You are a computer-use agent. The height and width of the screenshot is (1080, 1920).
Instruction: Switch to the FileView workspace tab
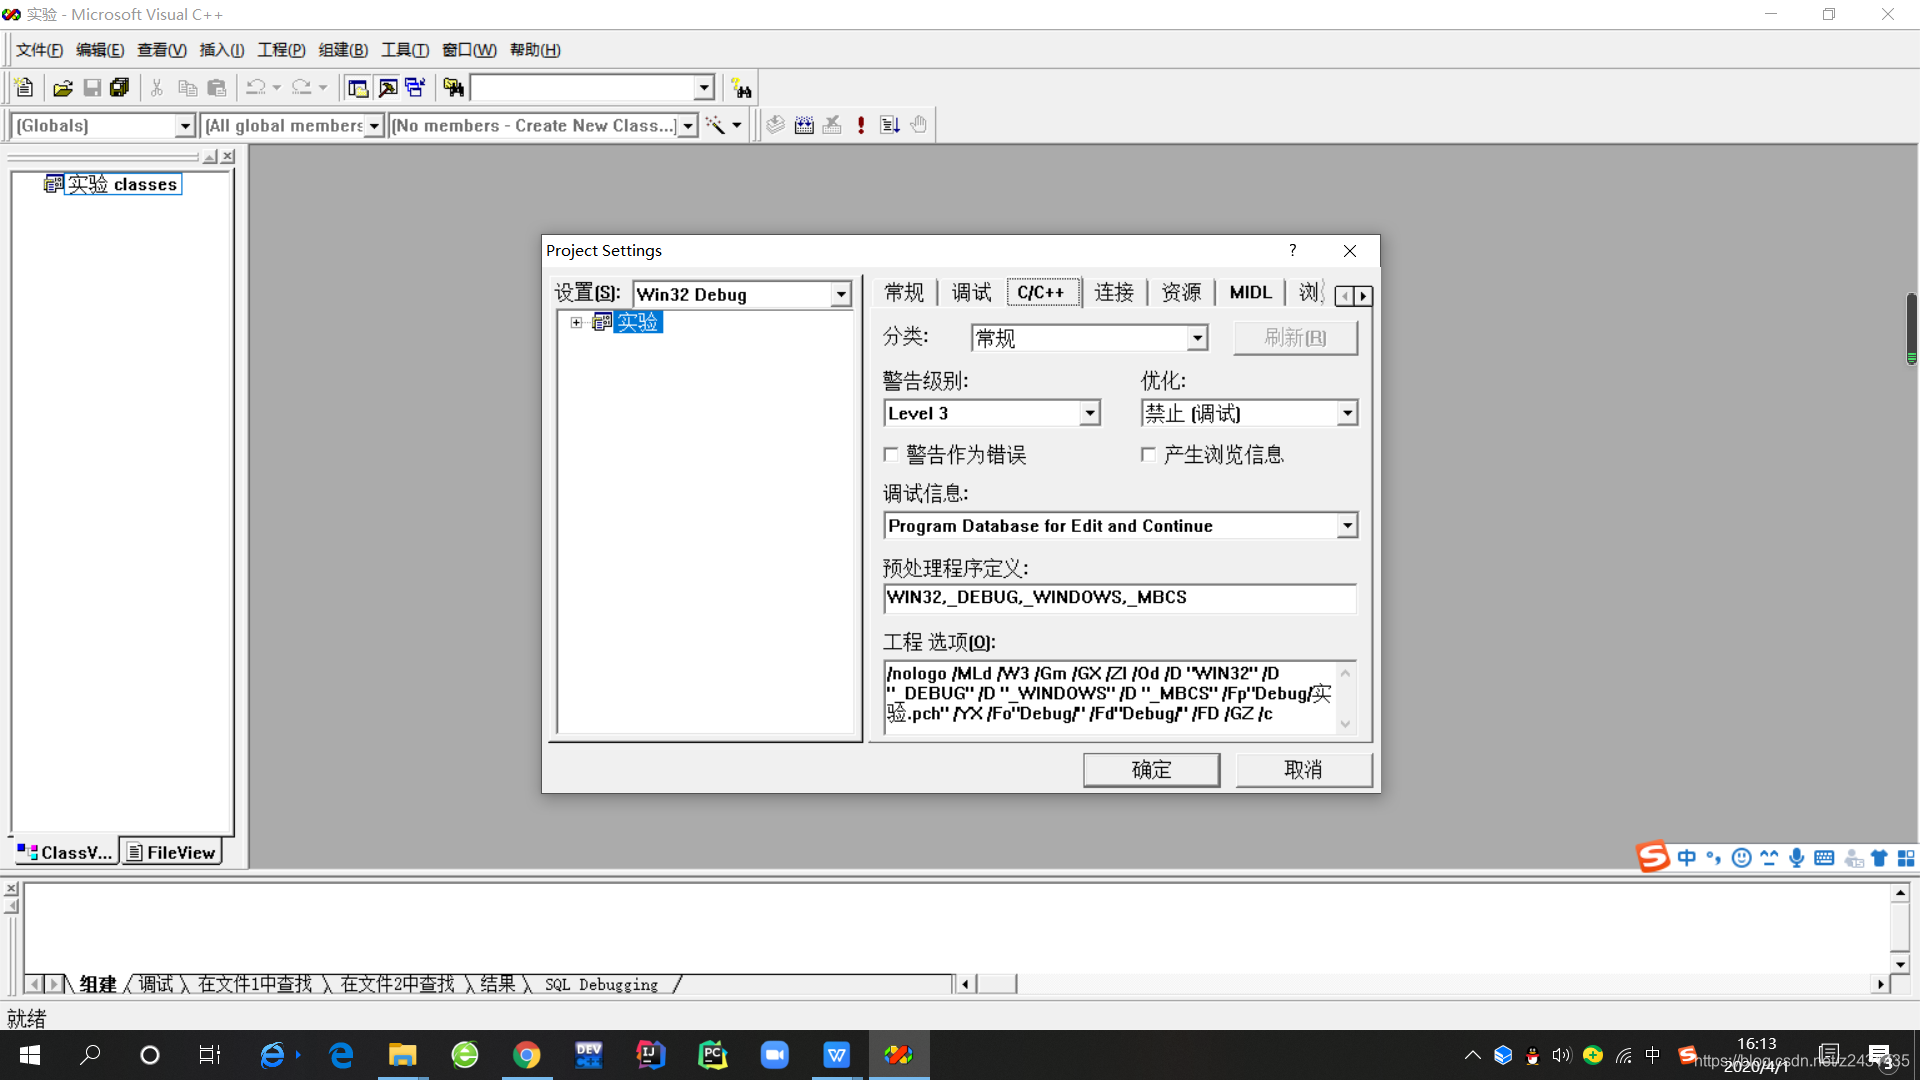tap(171, 852)
